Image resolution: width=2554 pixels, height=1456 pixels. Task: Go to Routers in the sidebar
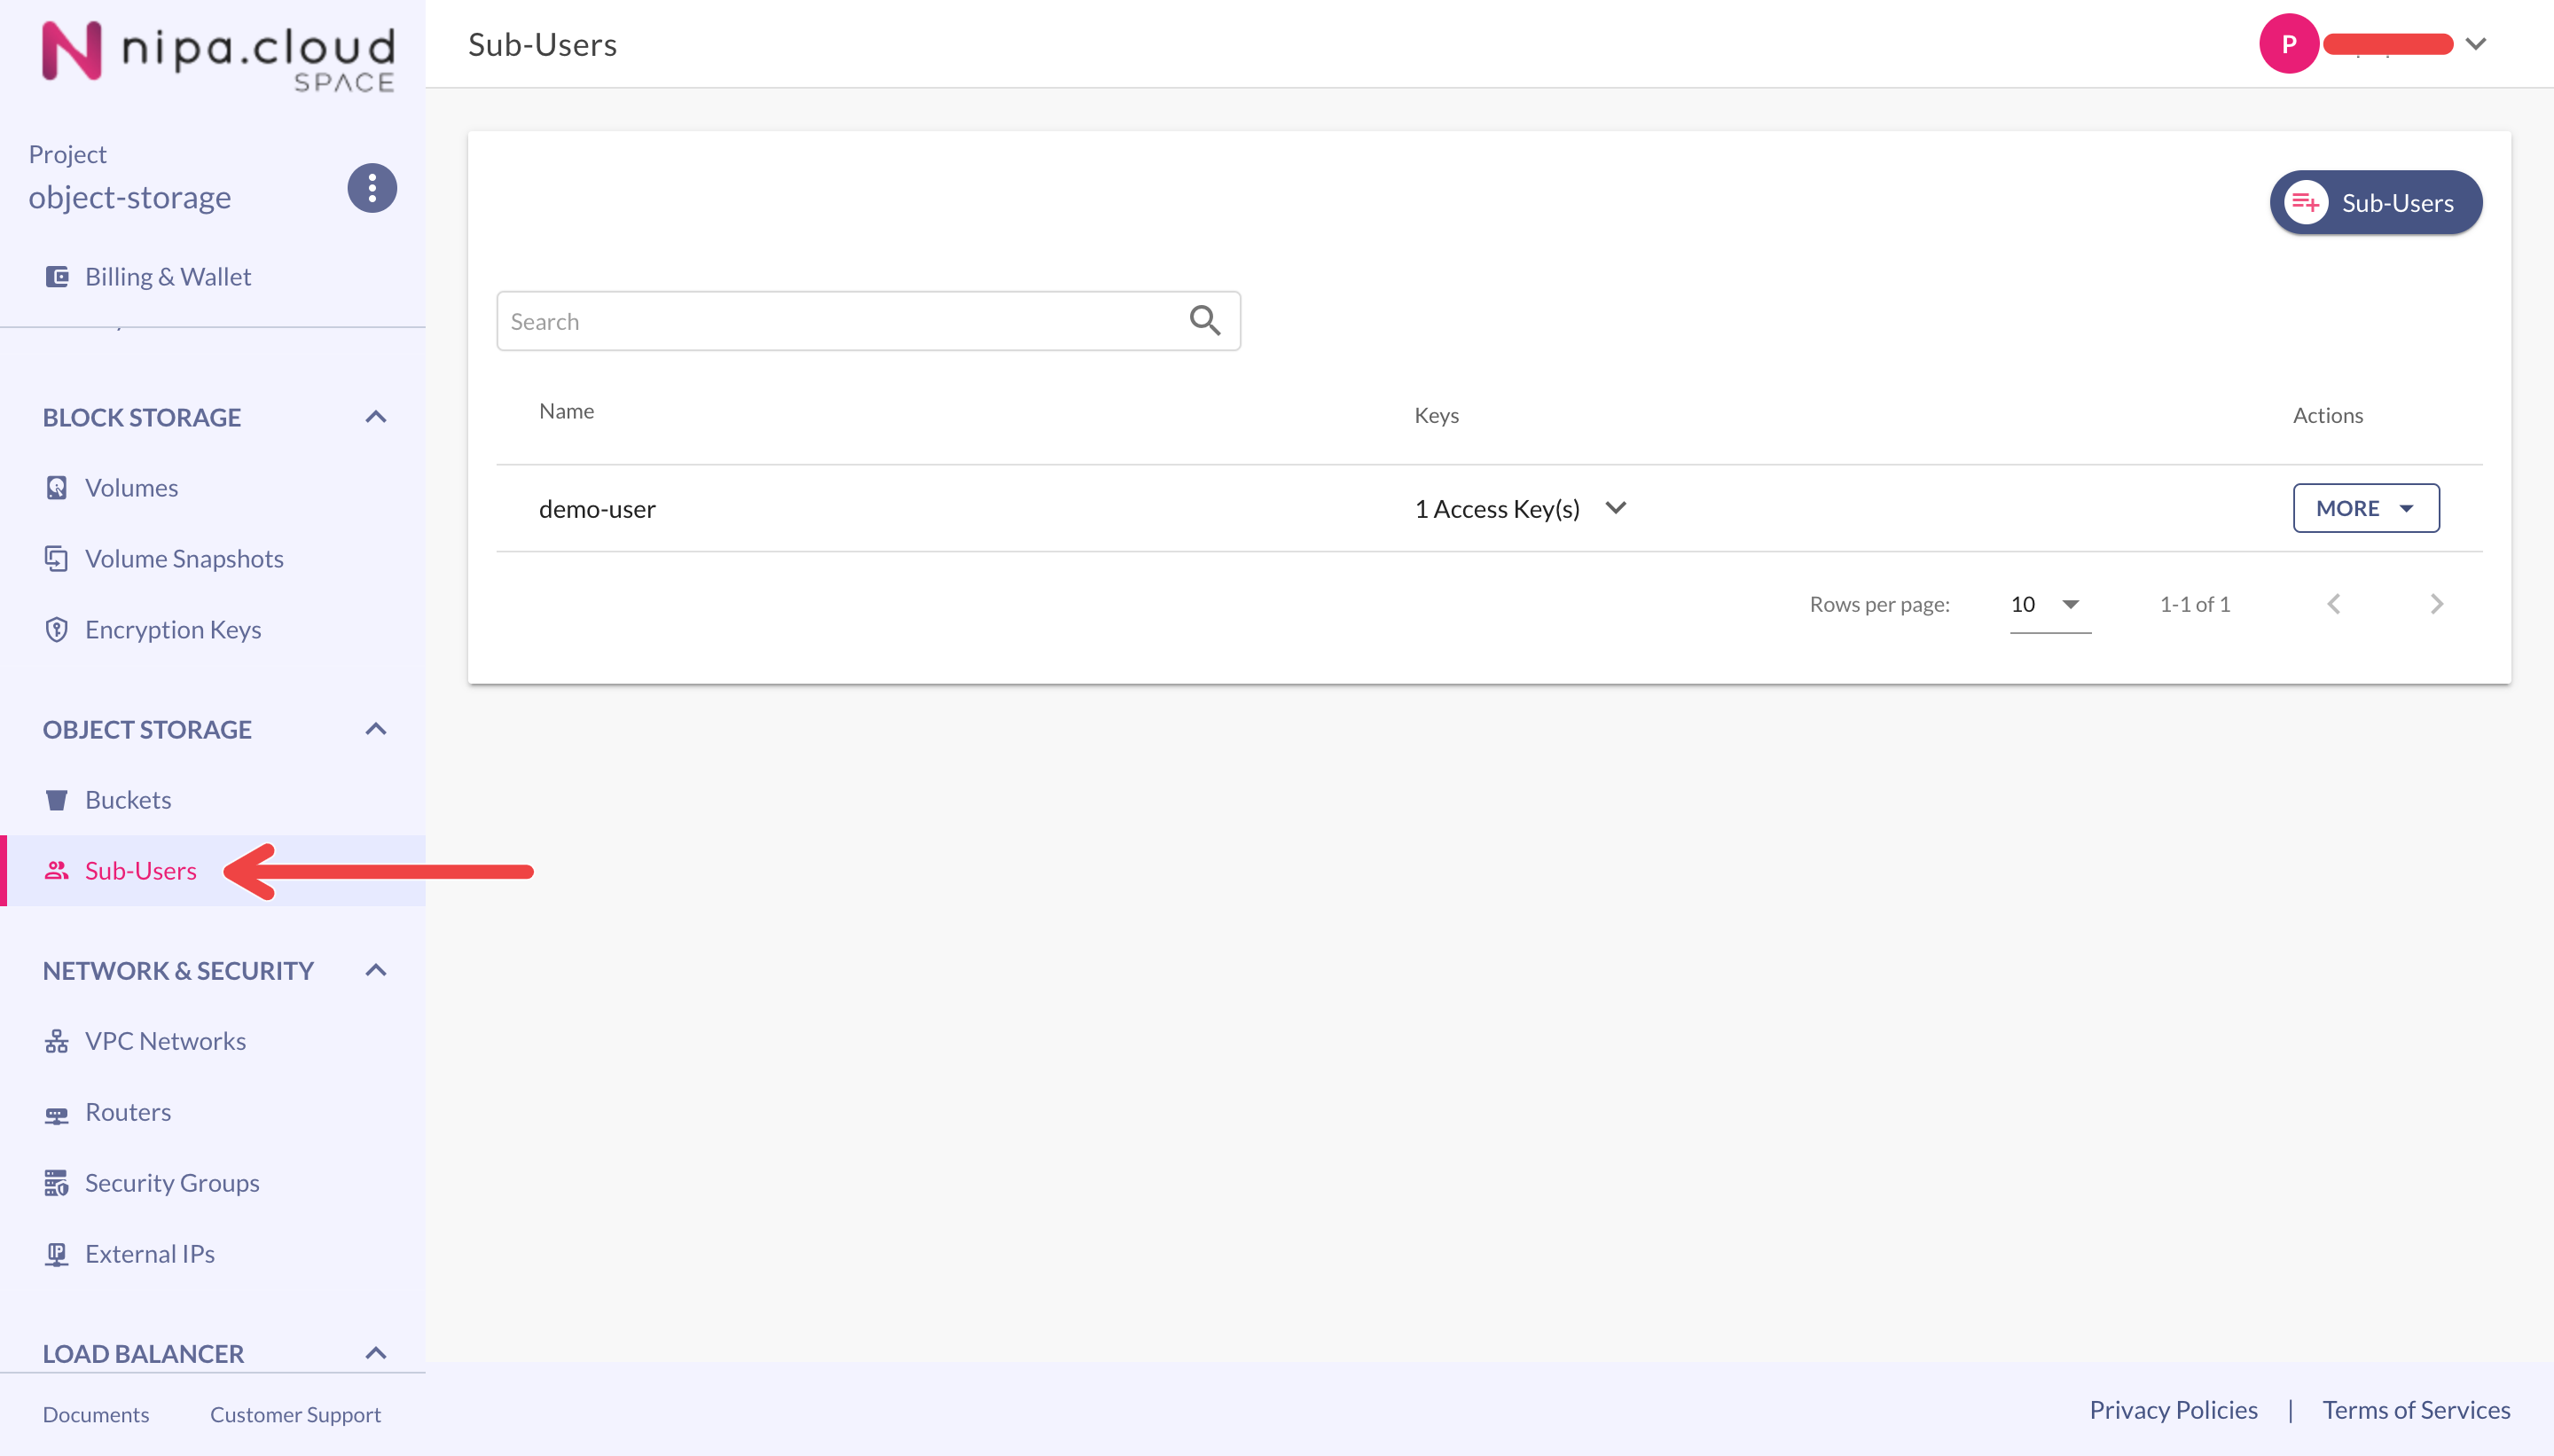pos(128,1112)
